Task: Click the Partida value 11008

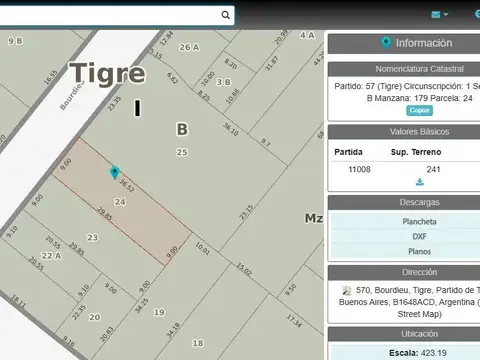Action: (x=359, y=169)
